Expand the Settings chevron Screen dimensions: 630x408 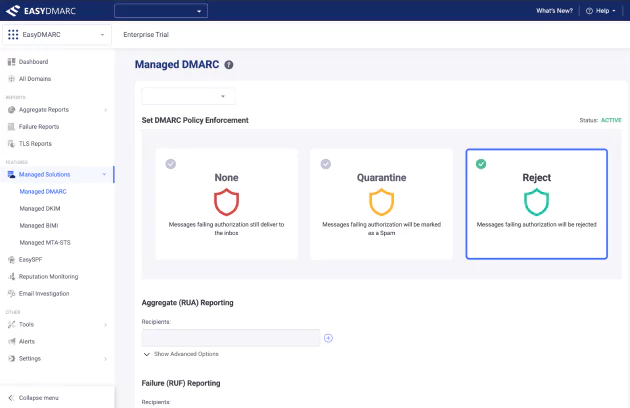pyautogui.click(x=105, y=359)
